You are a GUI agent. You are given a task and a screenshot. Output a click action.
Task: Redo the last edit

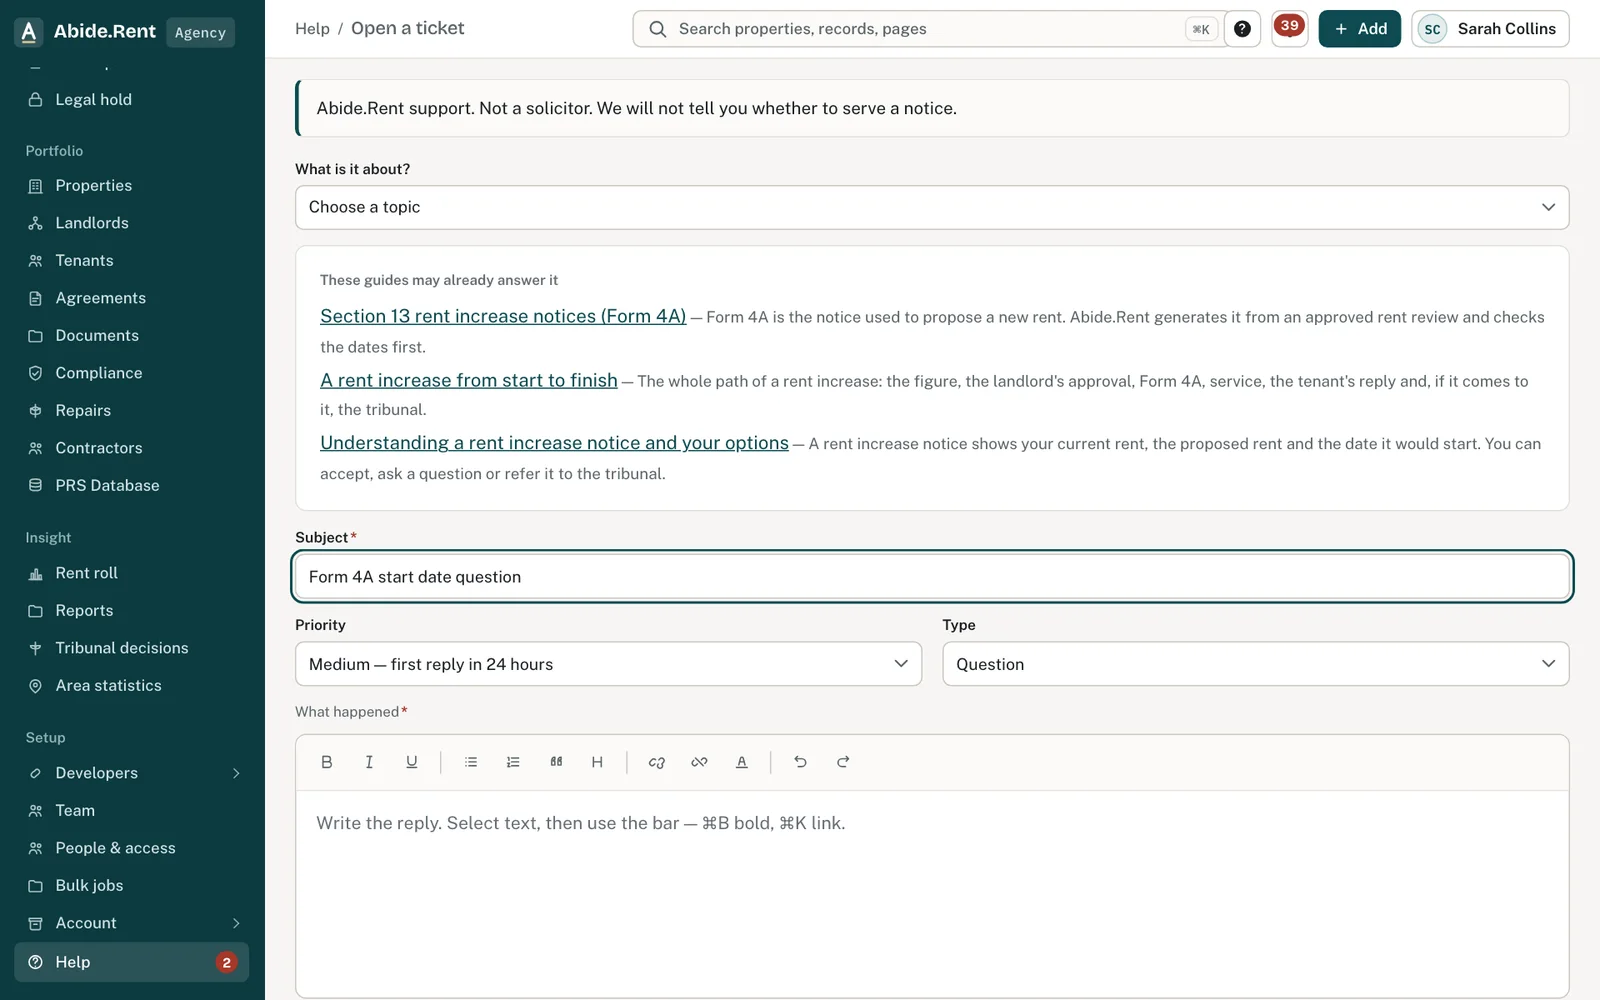pos(843,762)
